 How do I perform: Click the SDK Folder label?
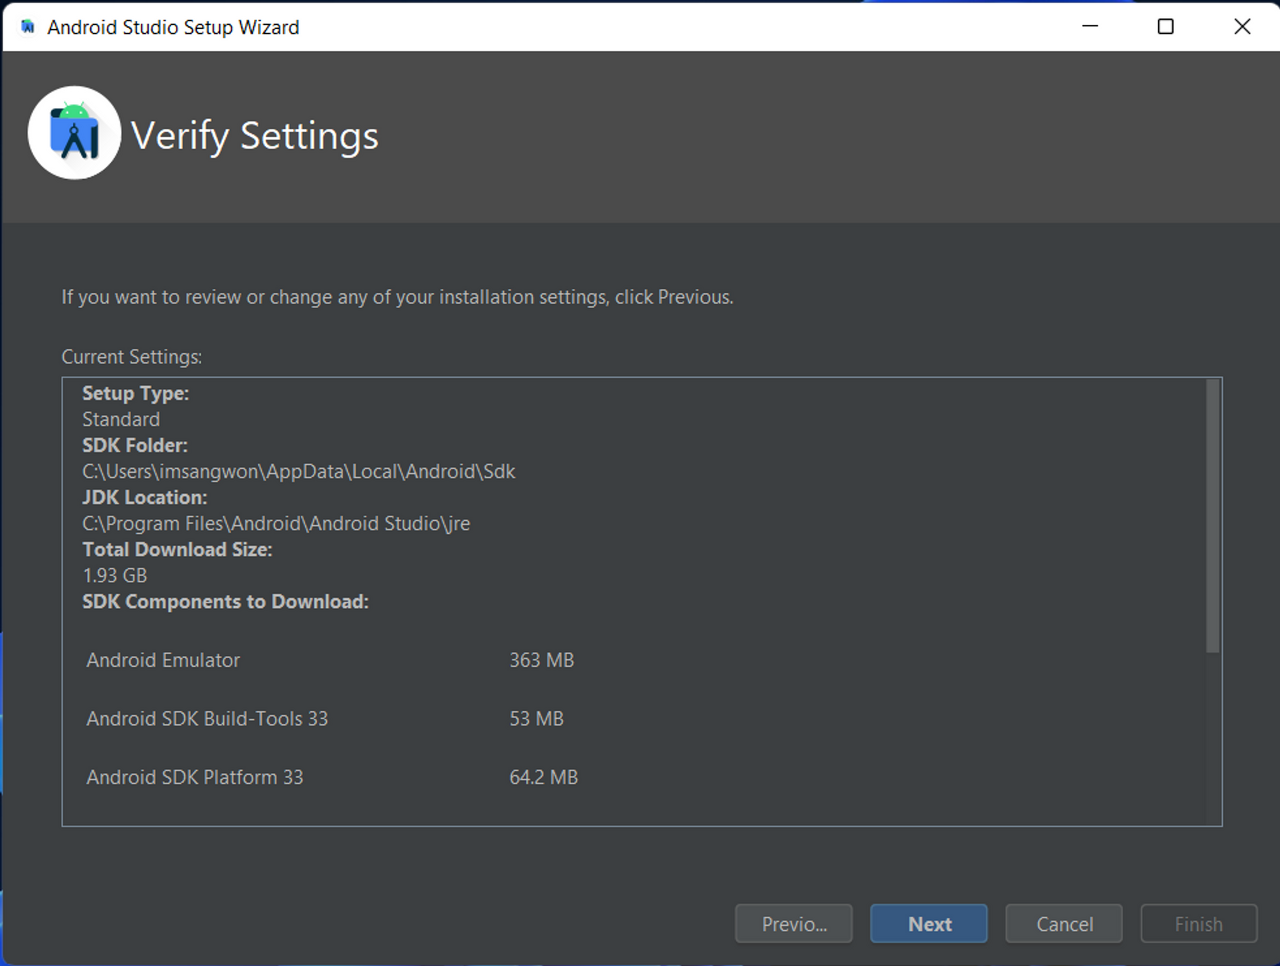click(x=135, y=445)
